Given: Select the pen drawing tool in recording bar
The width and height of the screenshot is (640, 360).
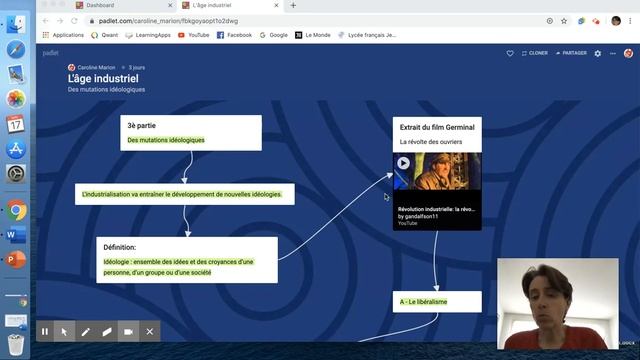Looking at the screenshot, I should [x=85, y=331].
